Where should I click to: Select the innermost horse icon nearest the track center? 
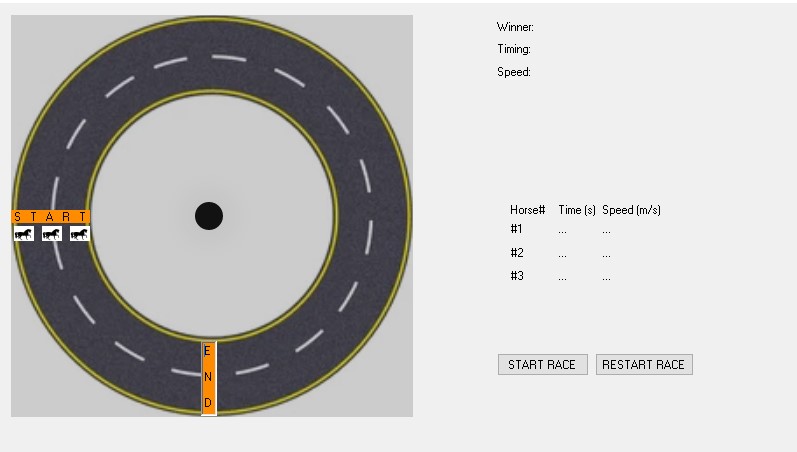click(x=79, y=234)
